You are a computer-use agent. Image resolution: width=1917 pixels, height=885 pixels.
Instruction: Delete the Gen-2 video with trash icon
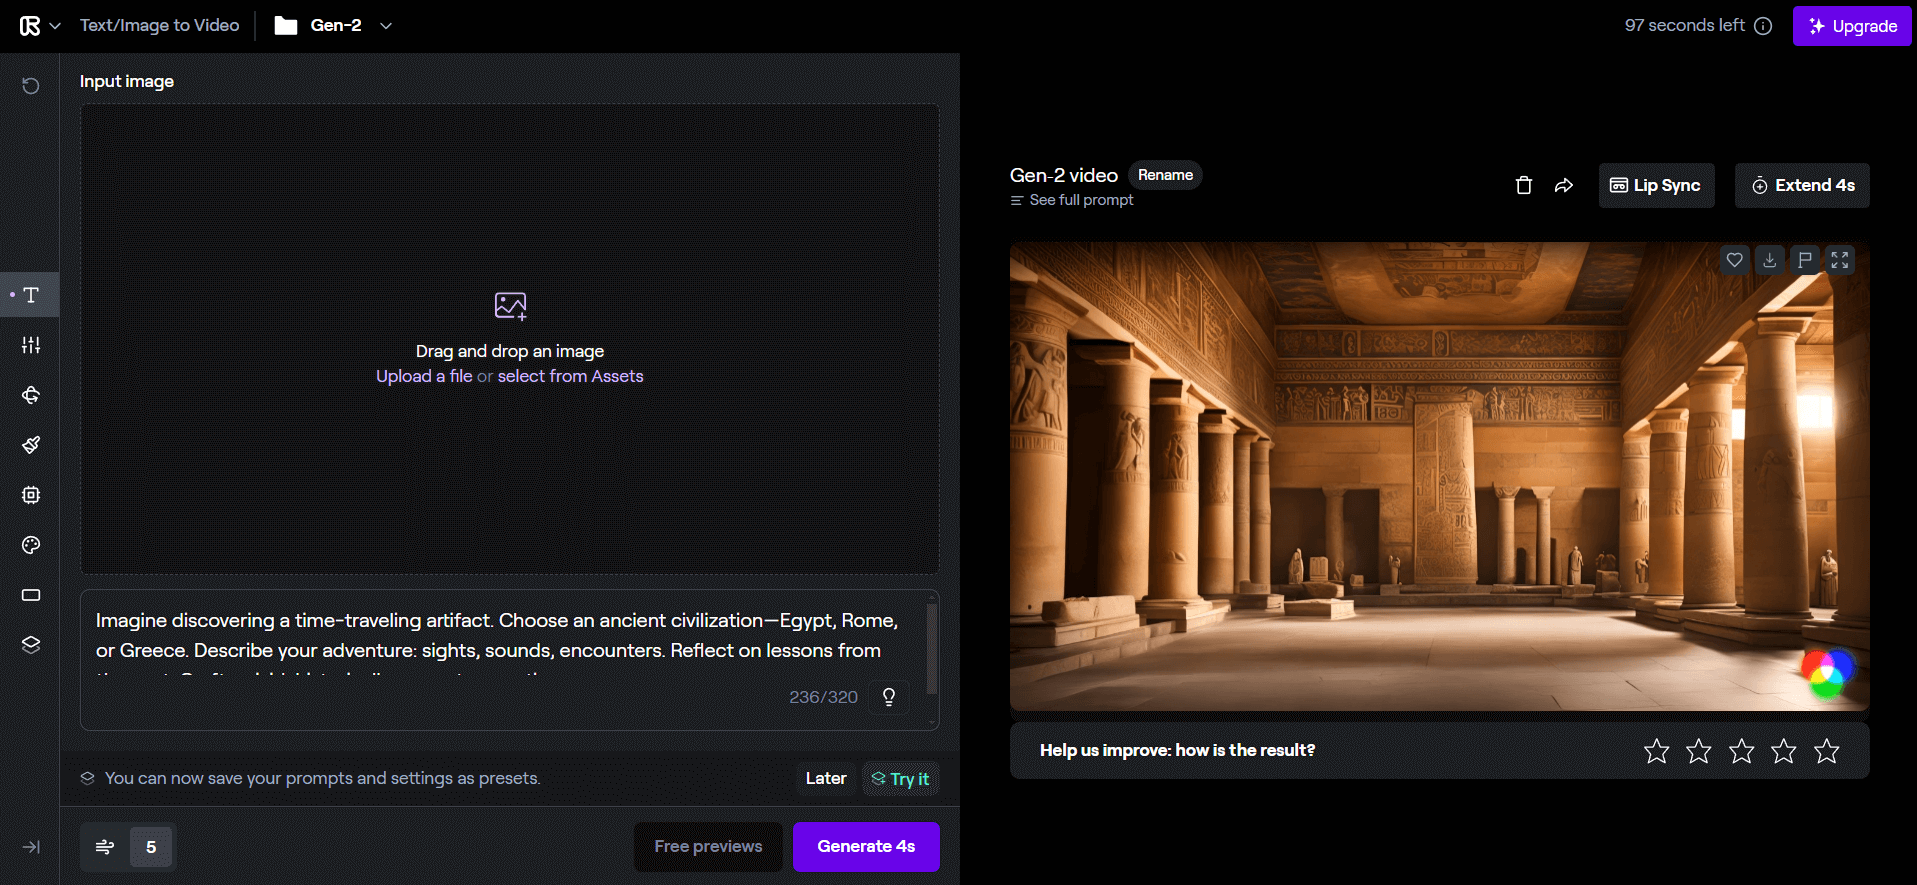pos(1523,185)
